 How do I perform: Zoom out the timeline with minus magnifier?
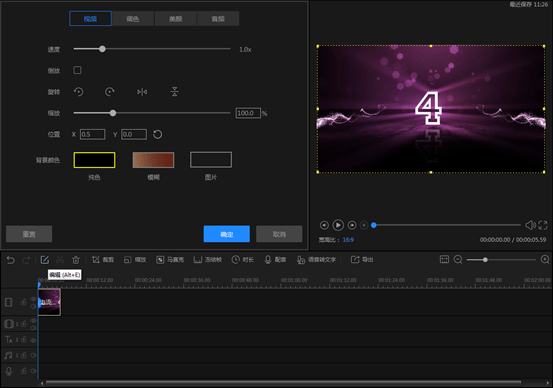[x=458, y=260]
